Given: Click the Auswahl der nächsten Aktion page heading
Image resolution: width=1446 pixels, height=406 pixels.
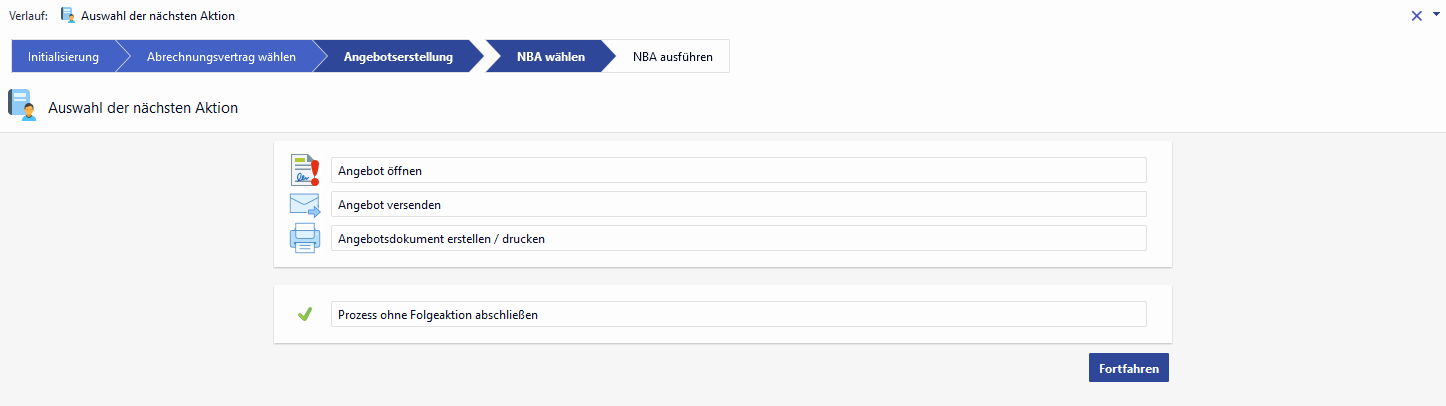Looking at the screenshot, I should coord(143,107).
